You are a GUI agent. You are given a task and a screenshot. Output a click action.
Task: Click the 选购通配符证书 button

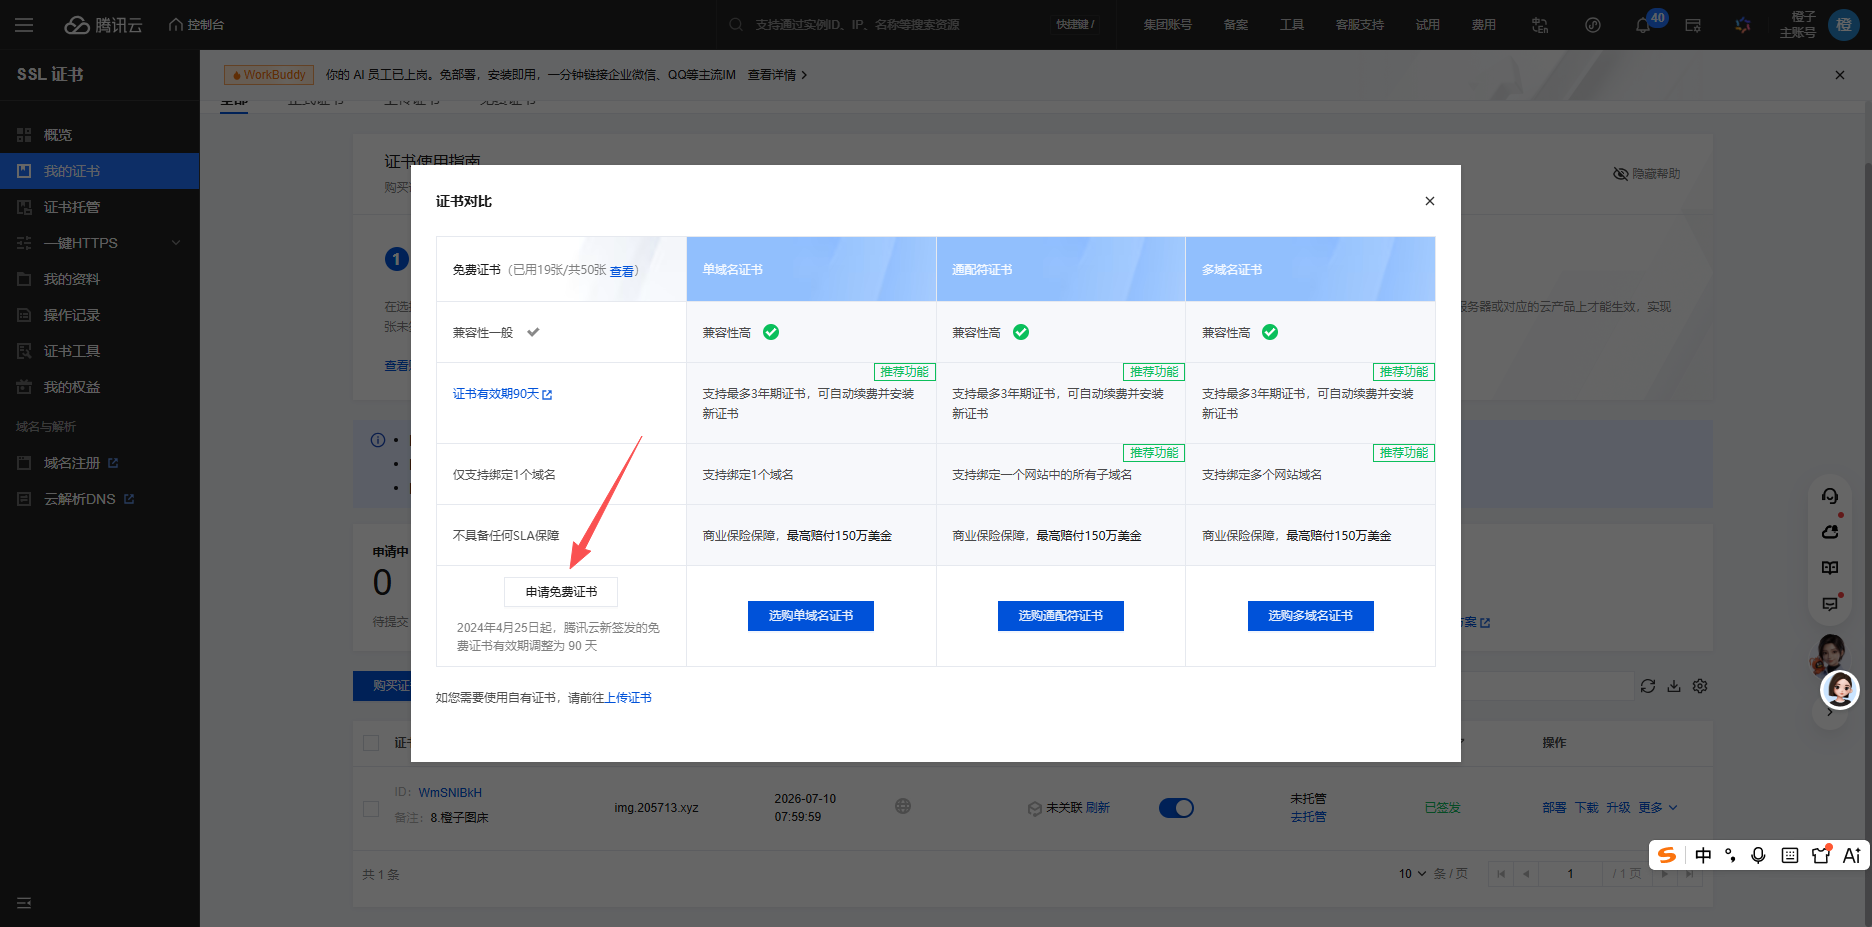click(x=1060, y=616)
